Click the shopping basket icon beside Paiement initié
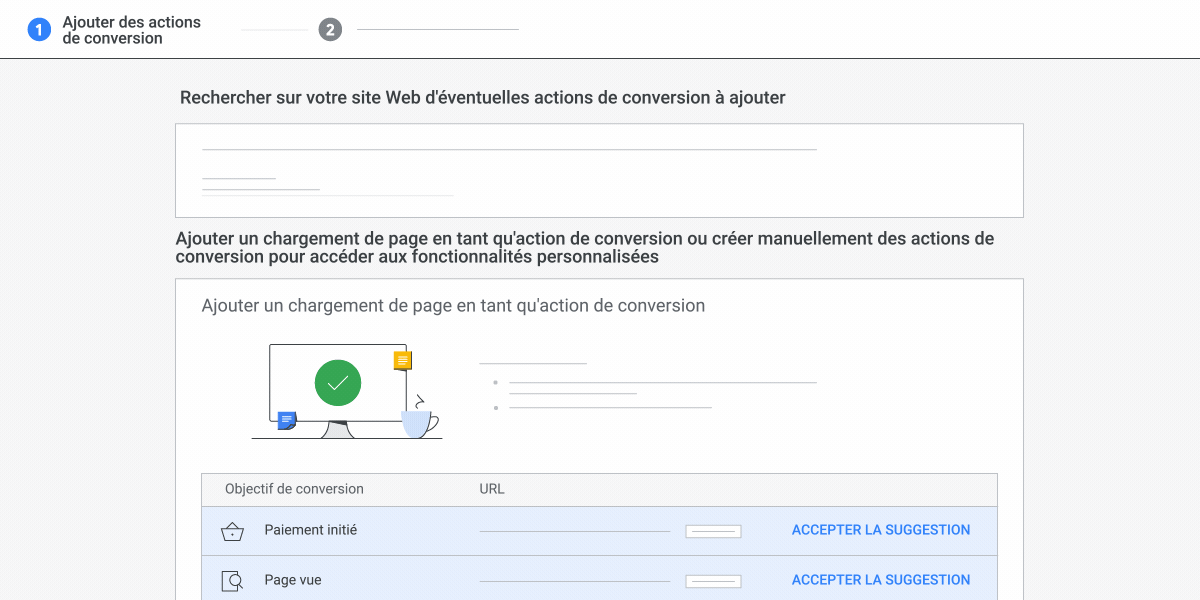1200x600 pixels. [x=232, y=530]
